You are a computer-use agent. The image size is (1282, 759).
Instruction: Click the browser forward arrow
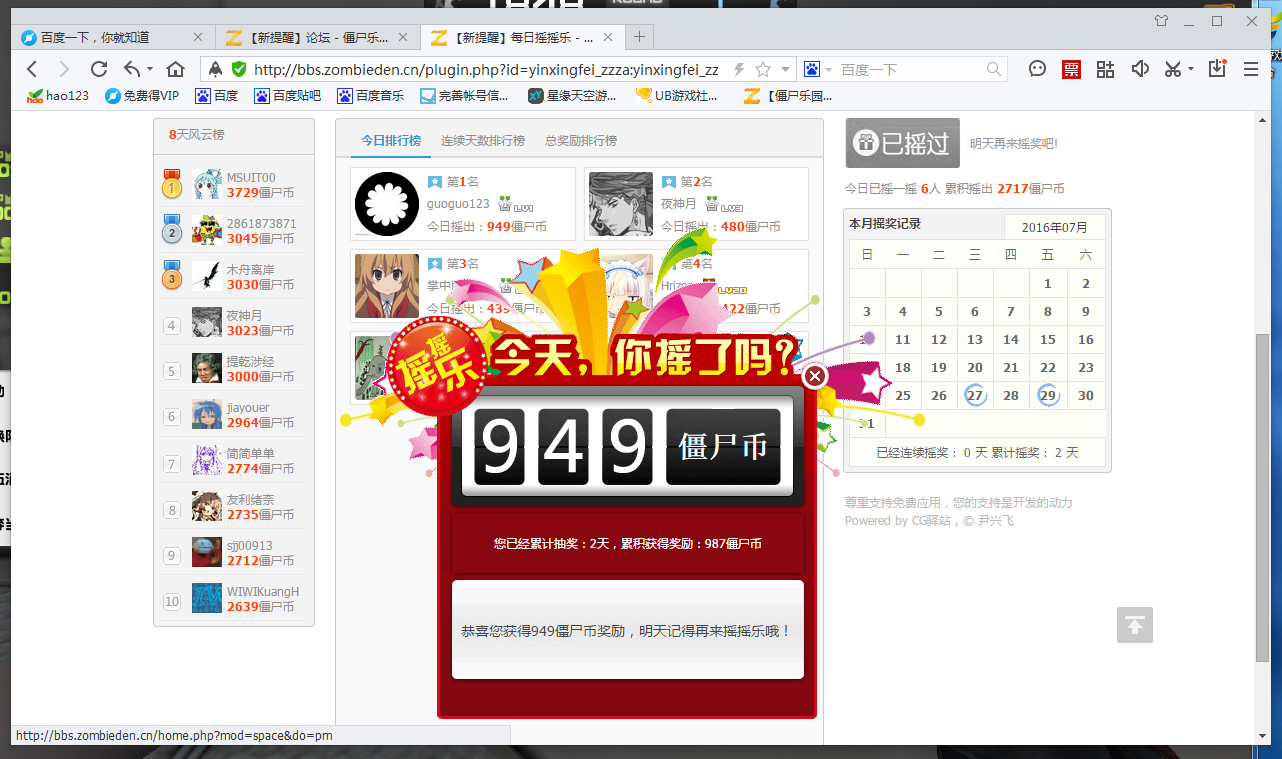click(64, 69)
